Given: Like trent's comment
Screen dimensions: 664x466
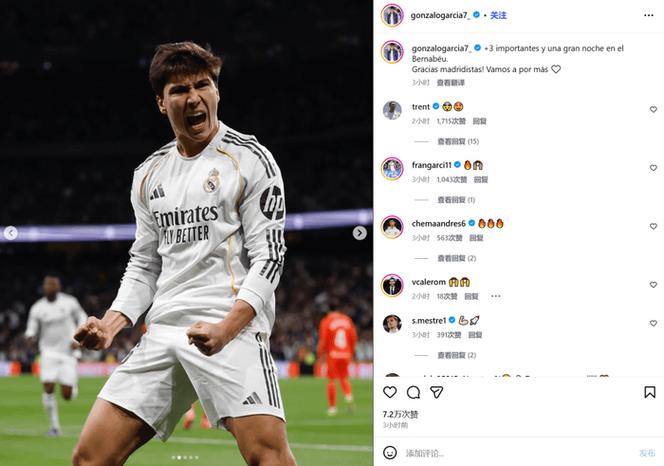Looking at the screenshot, I should click(x=653, y=109).
